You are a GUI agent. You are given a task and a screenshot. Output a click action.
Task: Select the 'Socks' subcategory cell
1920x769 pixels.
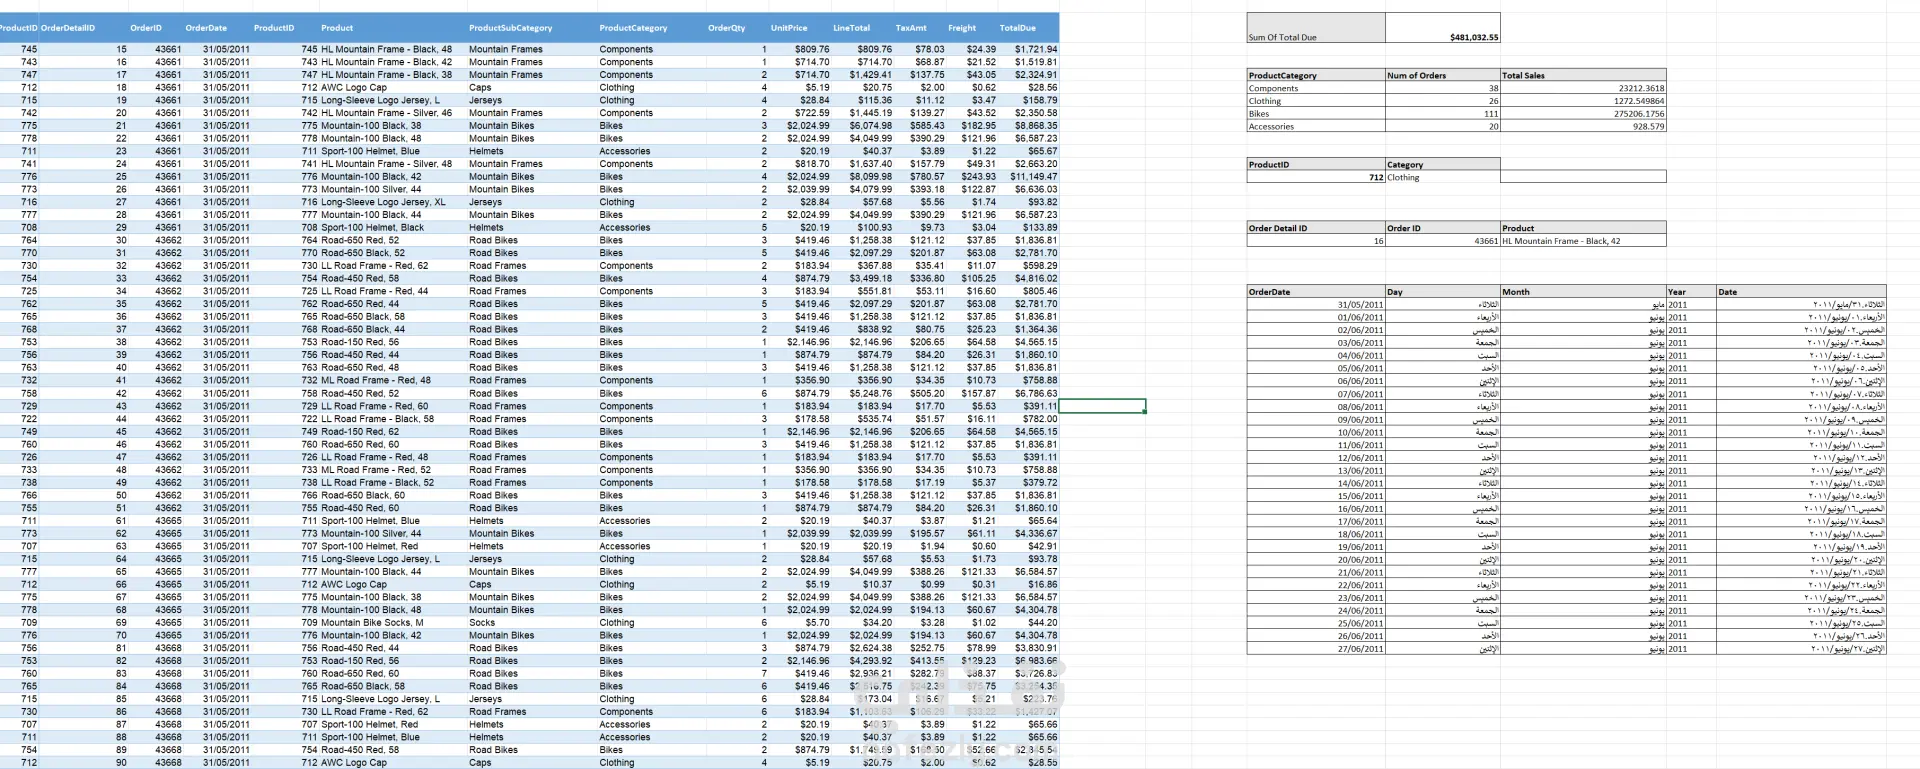pos(482,622)
